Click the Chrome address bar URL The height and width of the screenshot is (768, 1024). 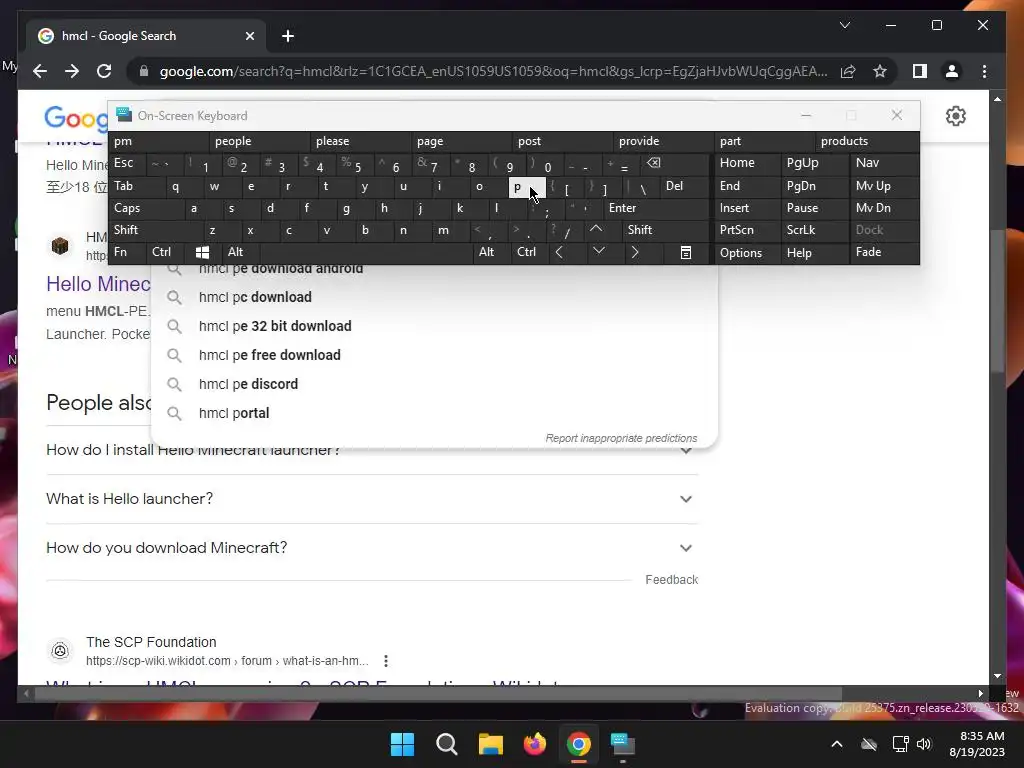[x=493, y=71]
